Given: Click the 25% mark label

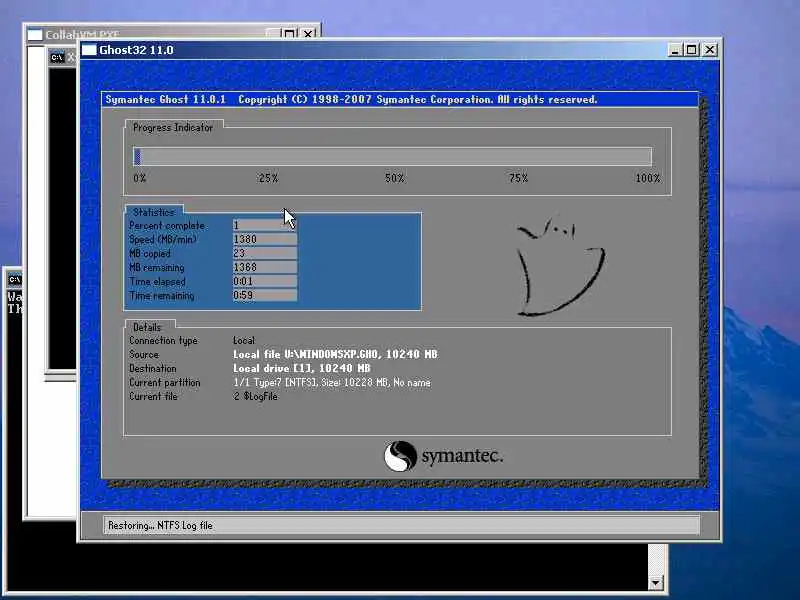Looking at the screenshot, I should [268, 178].
